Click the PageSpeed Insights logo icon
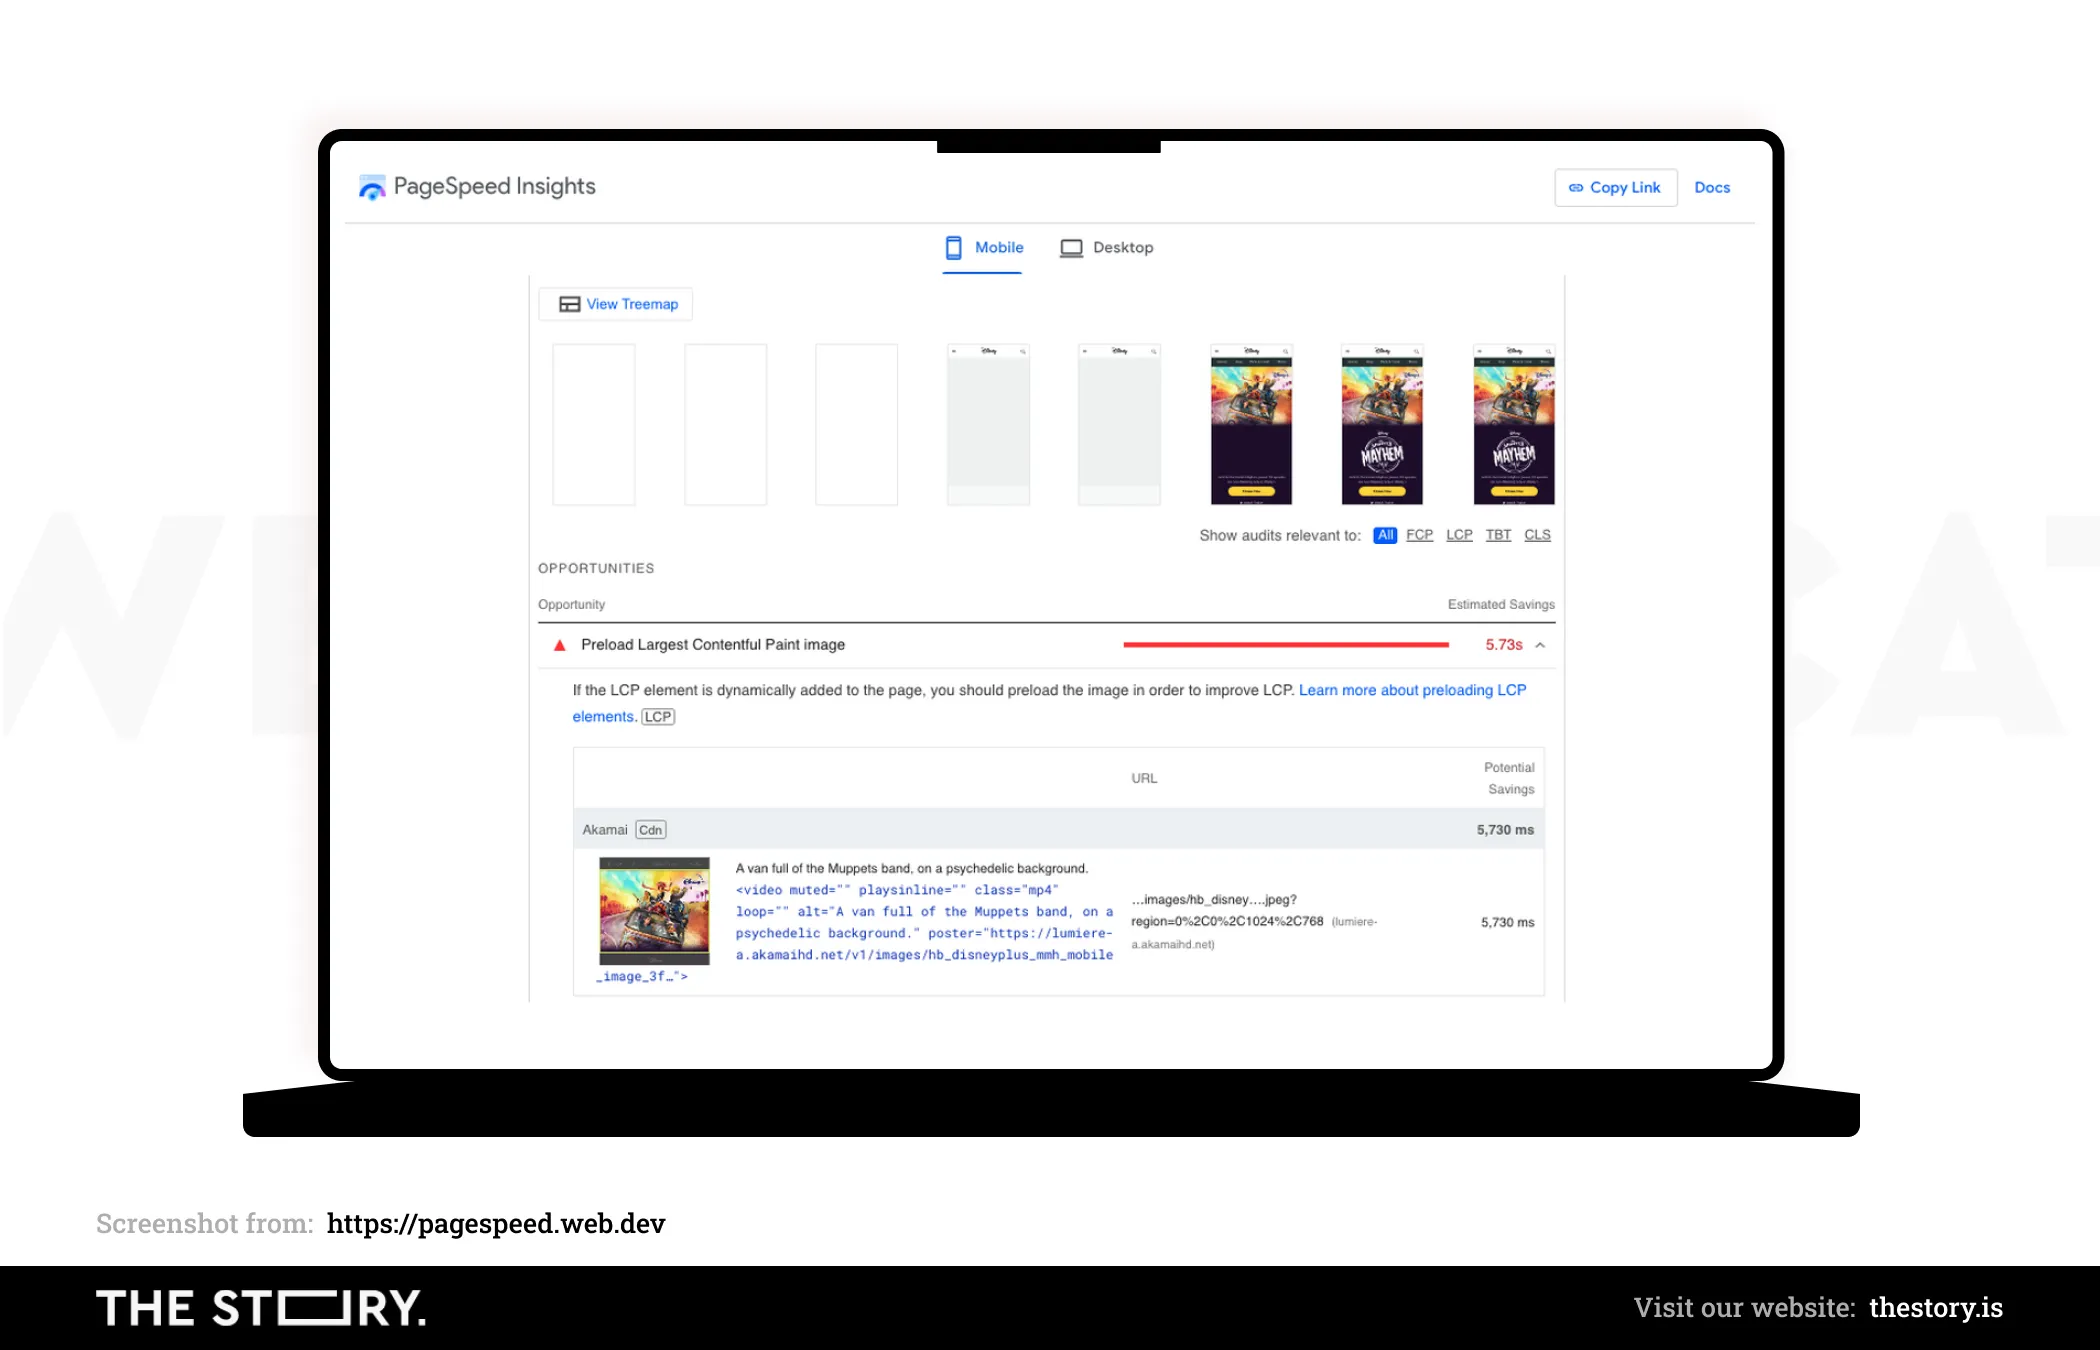This screenshot has width=2100, height=1350. pos(372,187)
